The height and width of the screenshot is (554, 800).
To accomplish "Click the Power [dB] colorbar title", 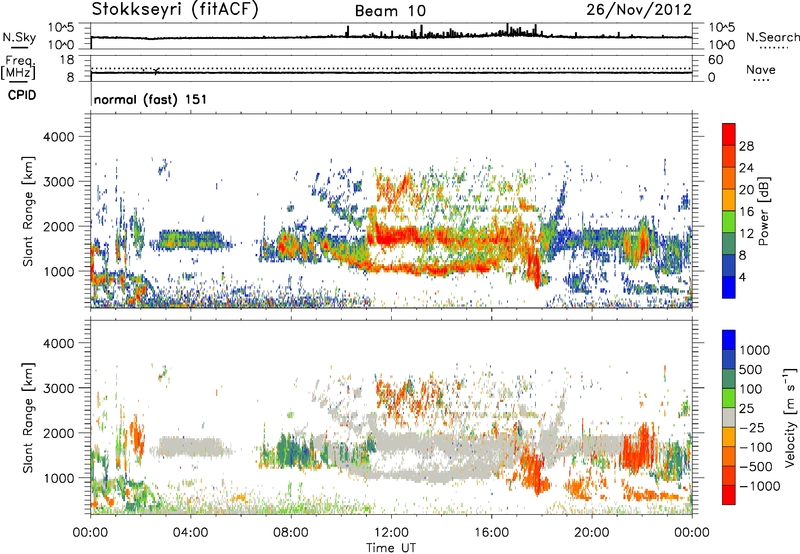I will [x=764, y=211].
